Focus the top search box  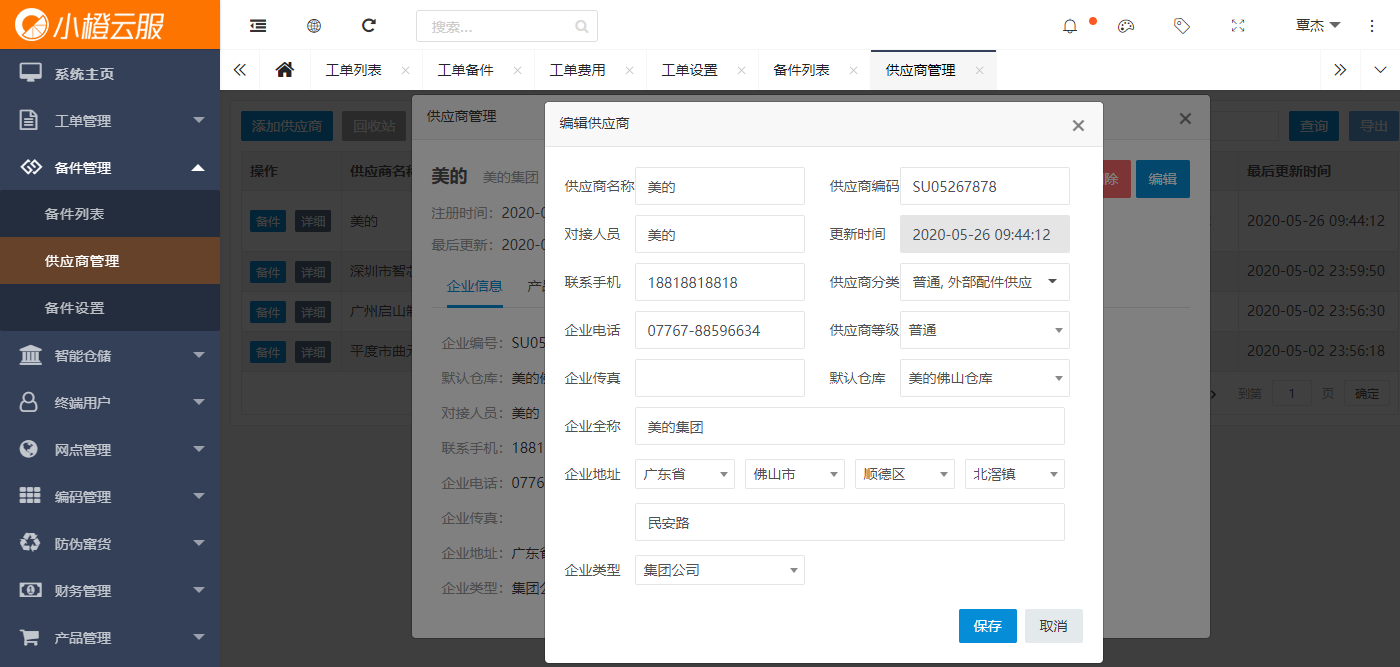click(x=507, y=26)
